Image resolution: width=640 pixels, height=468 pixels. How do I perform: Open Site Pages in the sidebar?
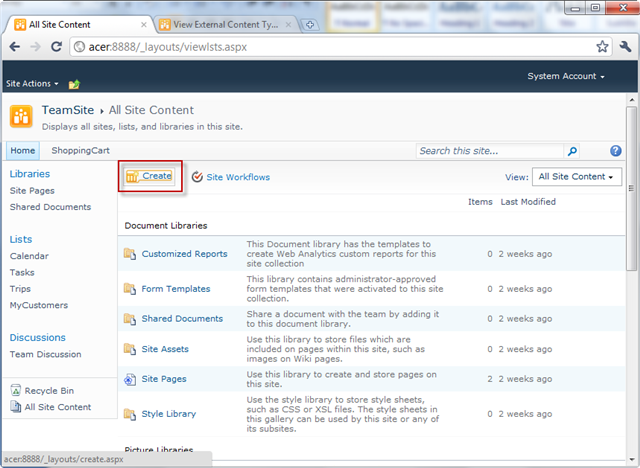[32, 191]
